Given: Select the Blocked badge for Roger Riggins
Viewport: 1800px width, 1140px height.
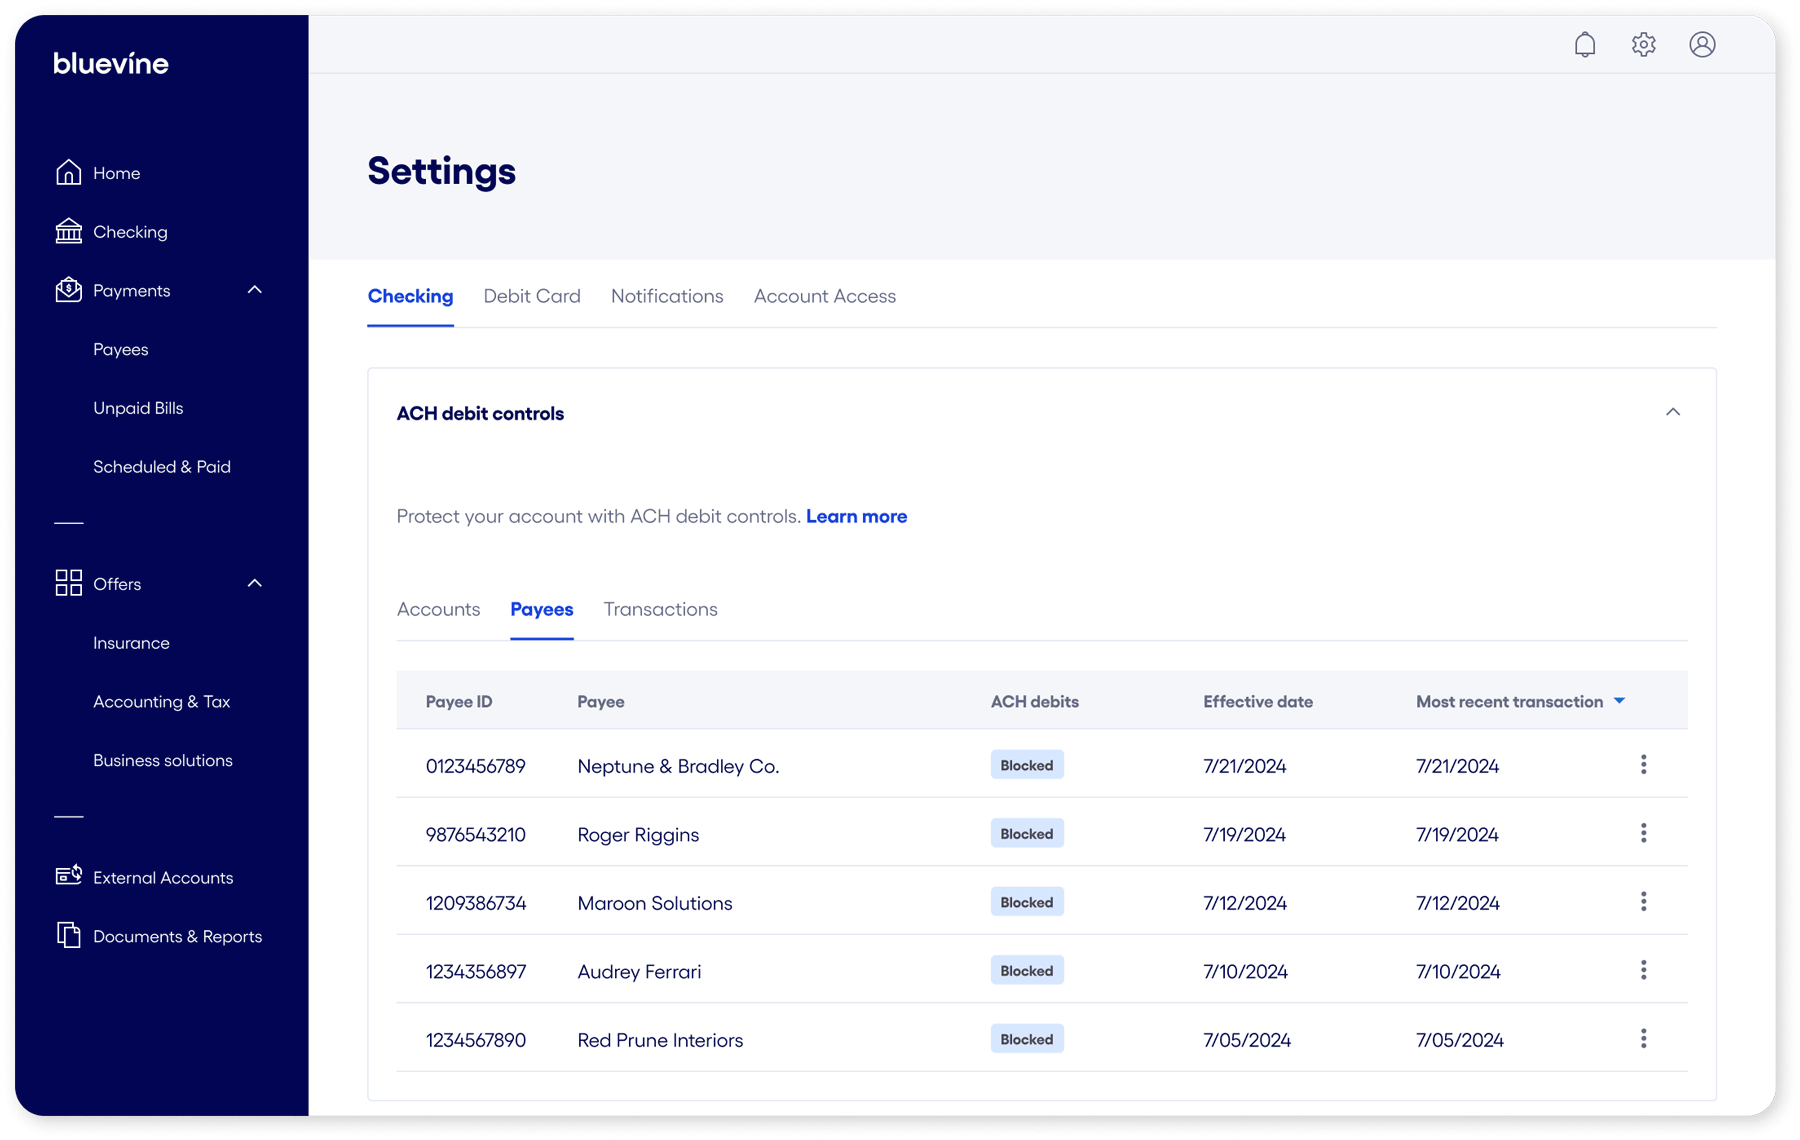Looking at the screenshot, I should [x=1026, y=833].
